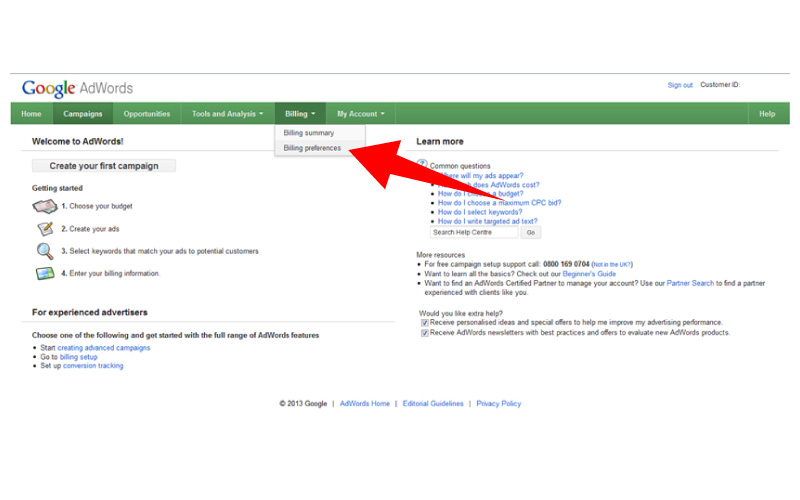
Task: Switch to Opportunities tab
Action: coord(147,114)
